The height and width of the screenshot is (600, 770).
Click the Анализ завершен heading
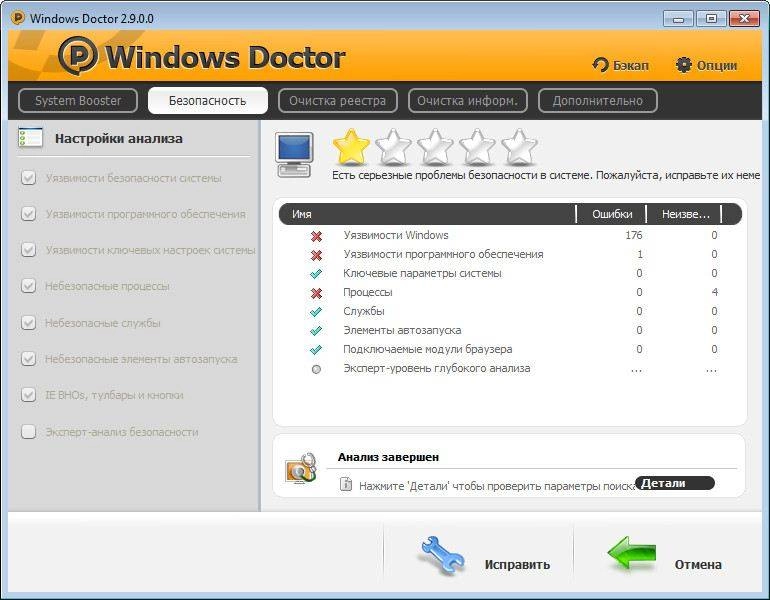[388, 457]
